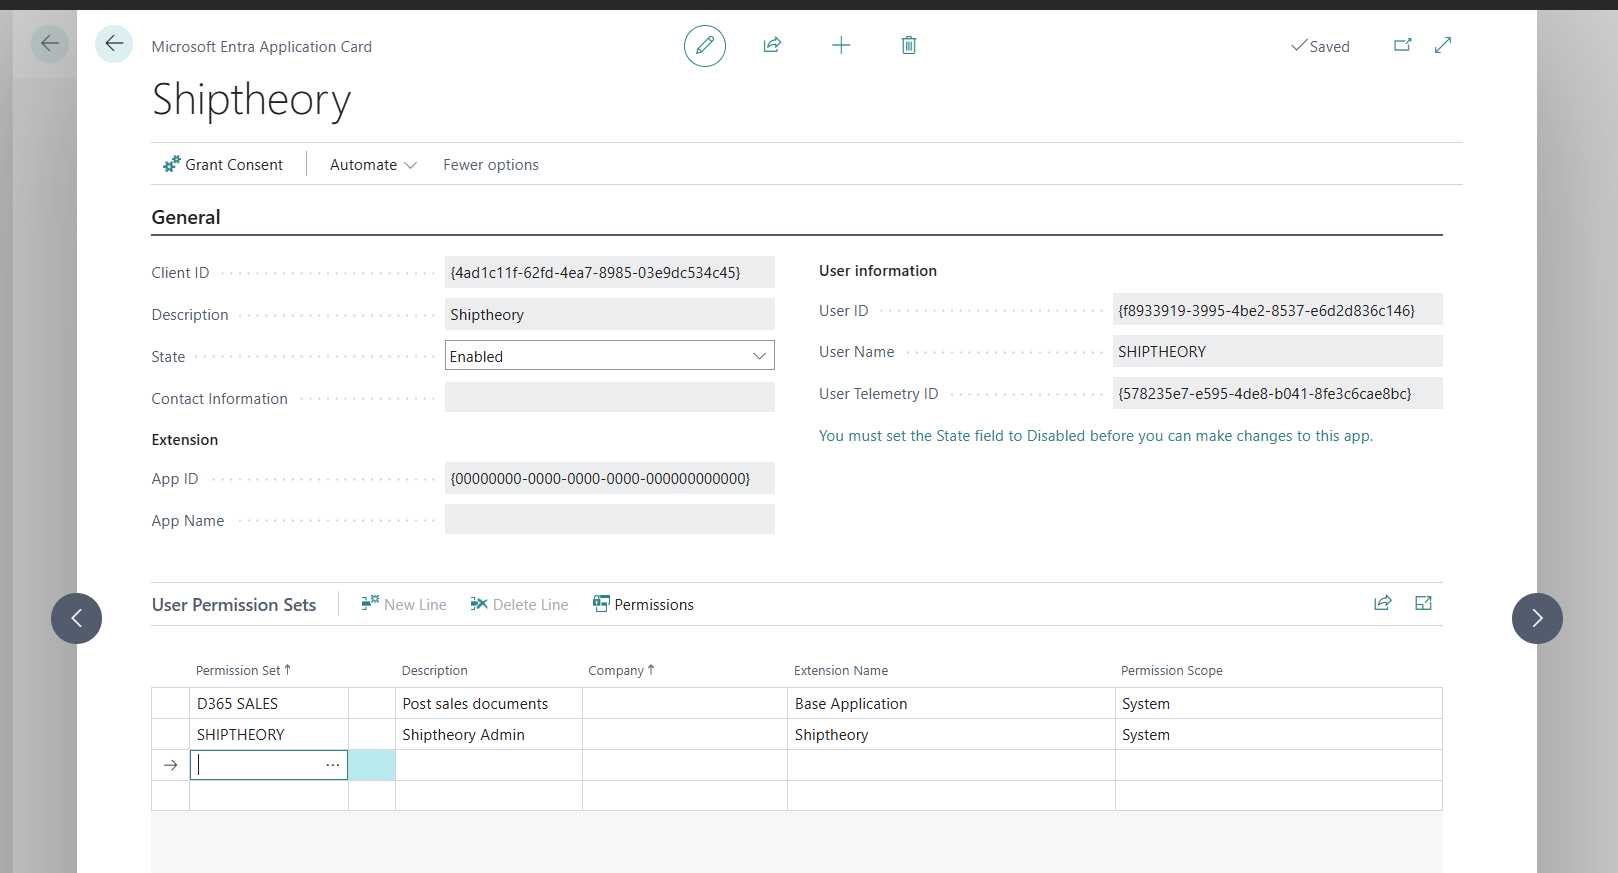The image size is (1618, 873).
Task: Click the User Name field
Action: (x=1278, y=351)
